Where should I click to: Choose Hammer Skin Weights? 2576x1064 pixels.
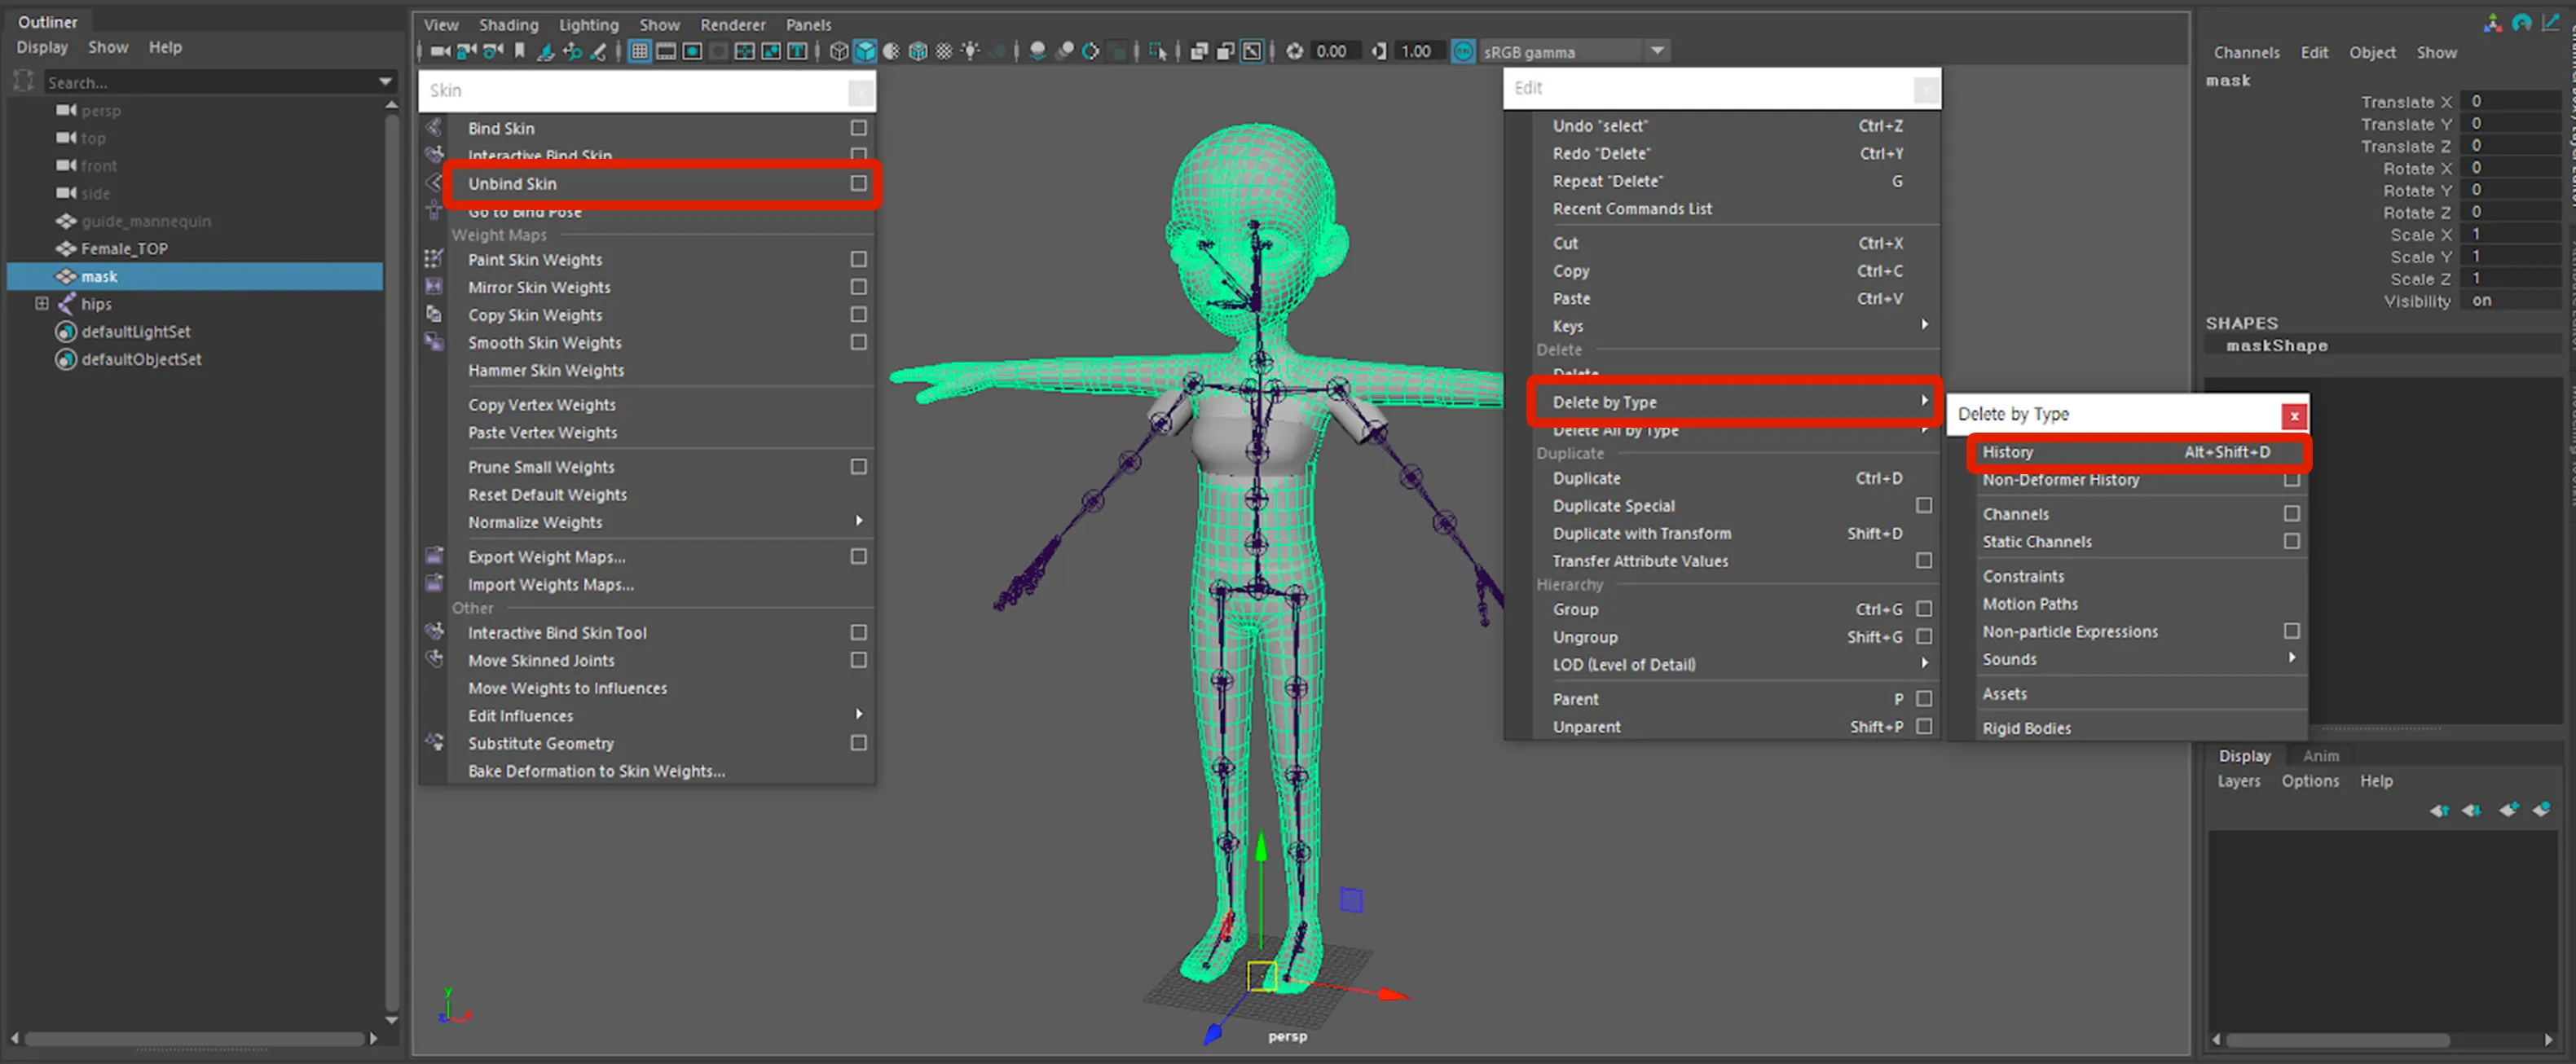point(546,370)
